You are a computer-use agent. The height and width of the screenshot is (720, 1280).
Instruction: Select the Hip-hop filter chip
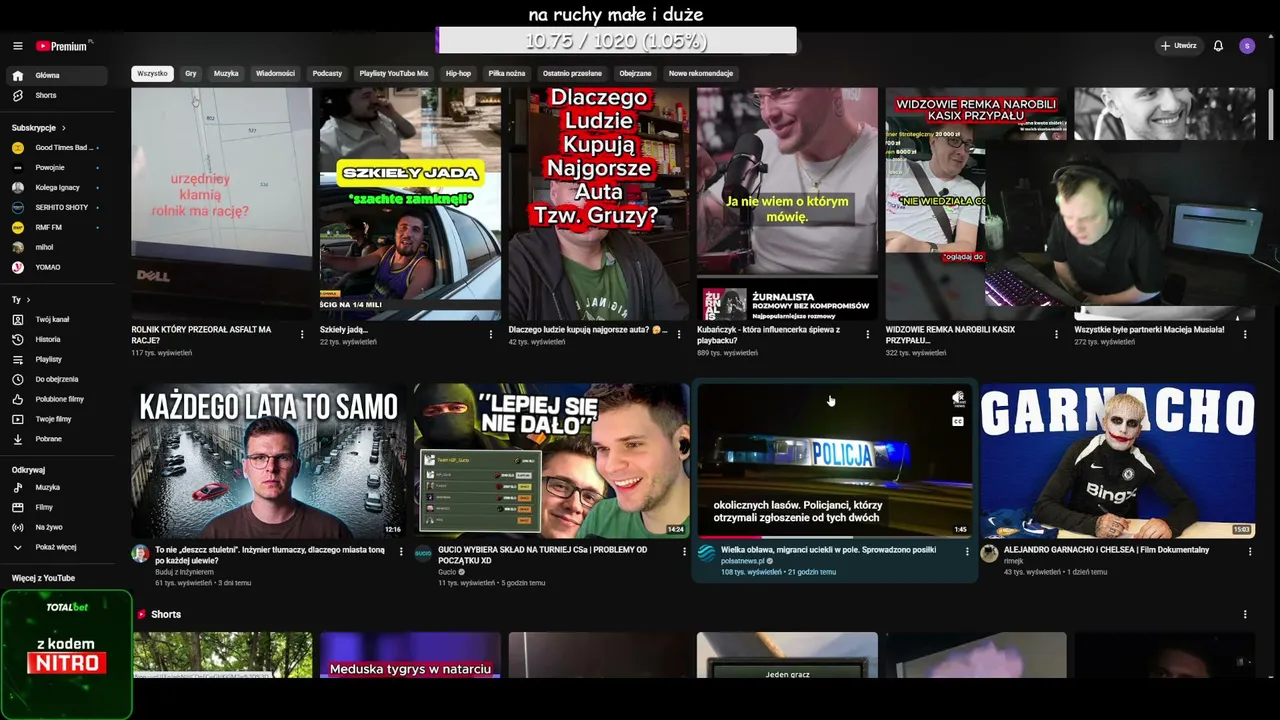pyautogui.click(x=458, y=74)
